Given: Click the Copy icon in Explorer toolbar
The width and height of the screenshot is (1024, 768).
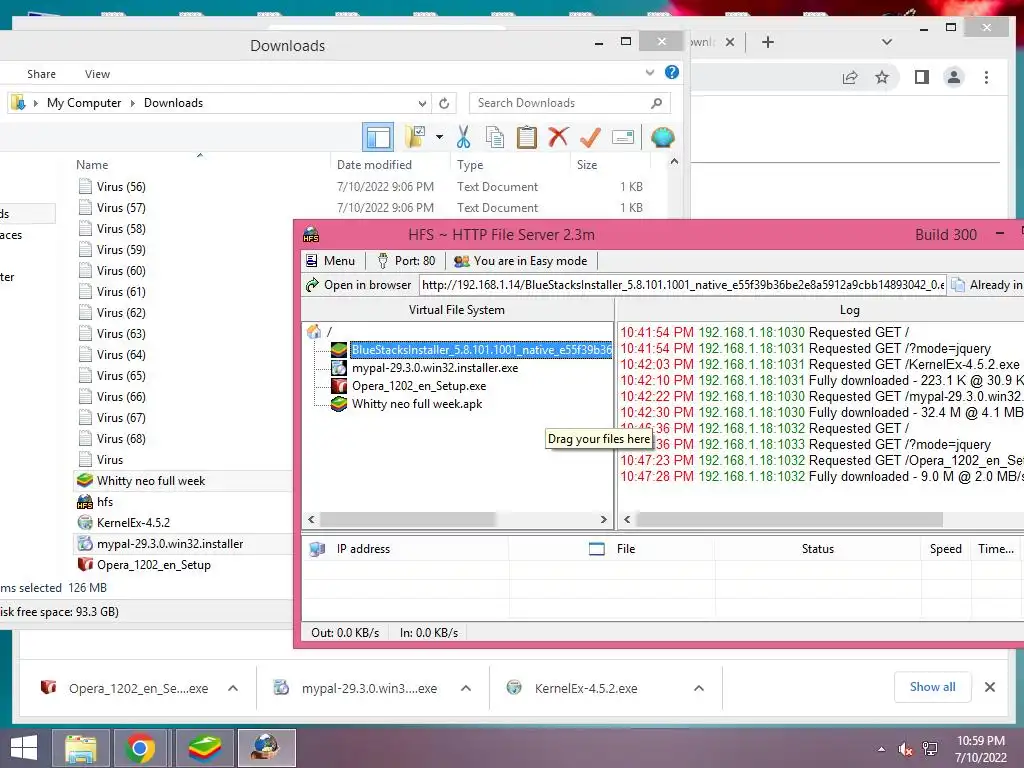Looking at the screenshot, I should [494, 137].
